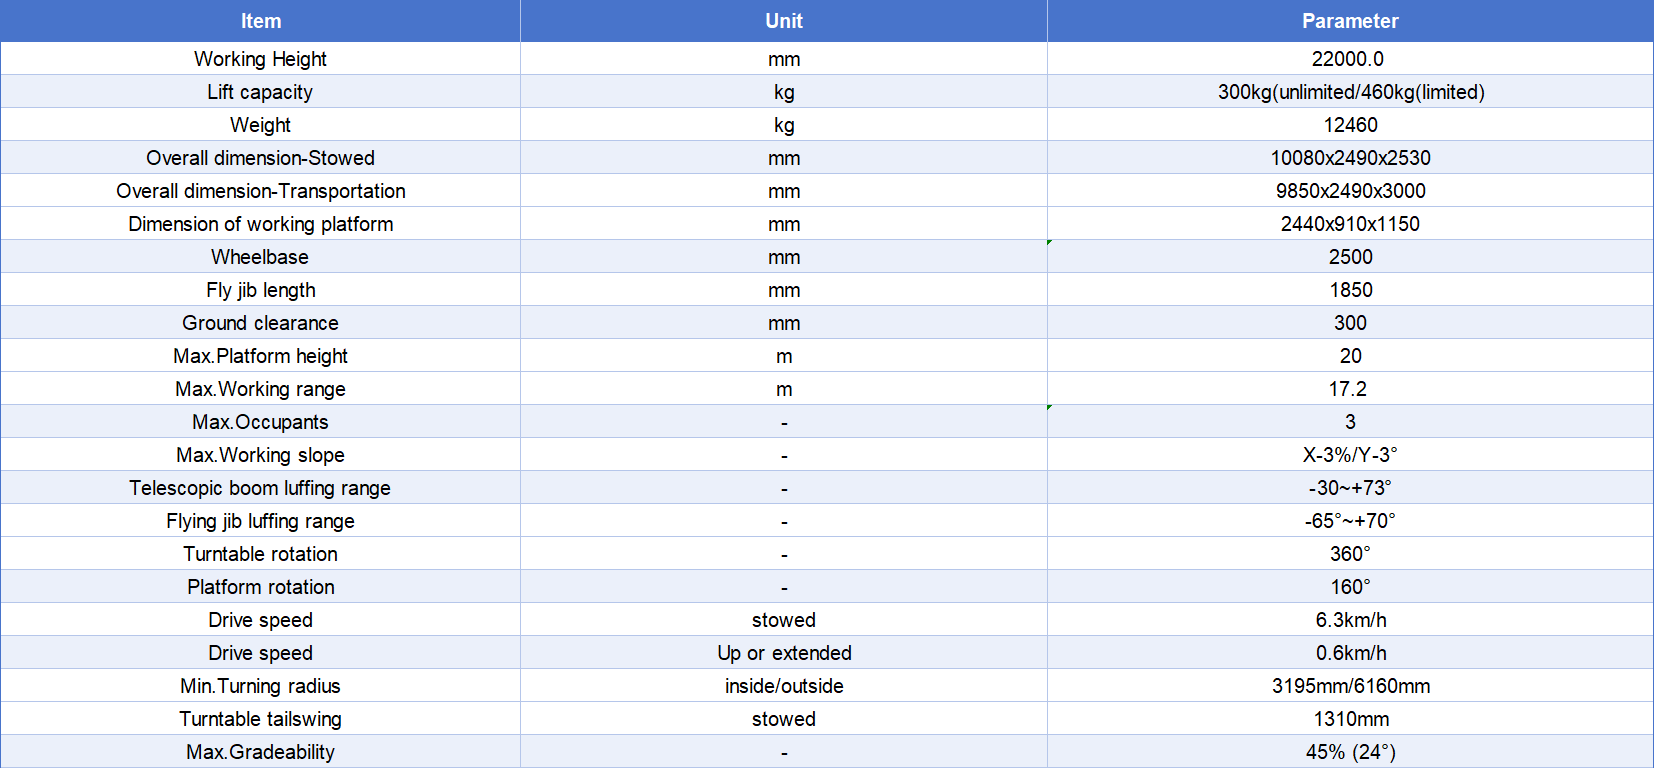Click Overall dimension-Stowed cell
The width and height of the screenshot is (1655, 769).
pyautogui.click(x=260, y=158)
